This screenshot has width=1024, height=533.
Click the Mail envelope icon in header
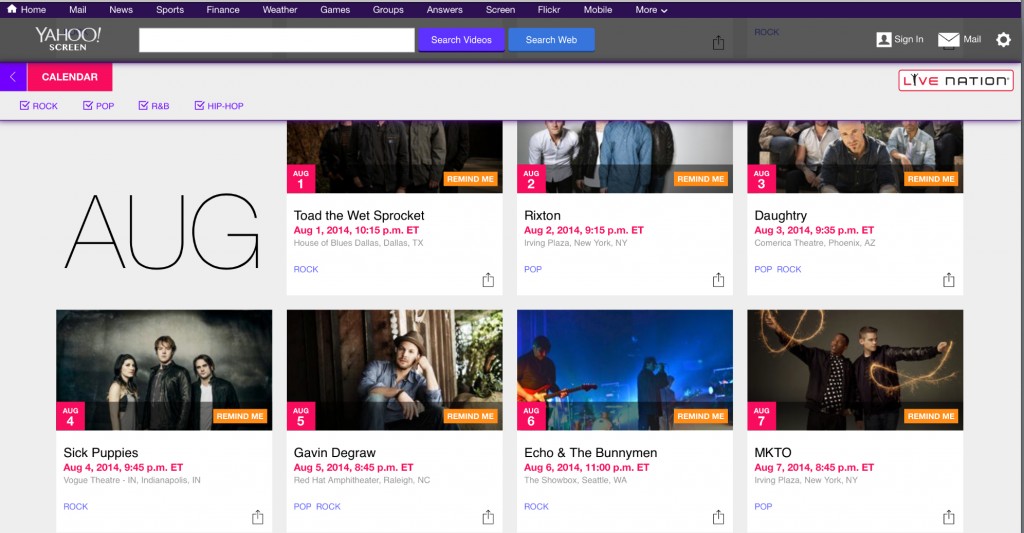point(948,40)
